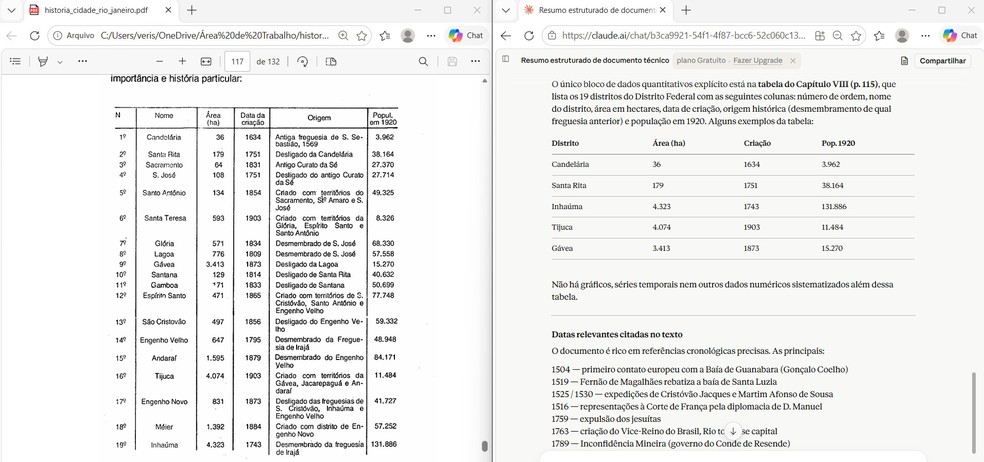This screenshot has width=984, height=462.
Task: Open a new tab in Claude browser window
Action: (686, 10)
